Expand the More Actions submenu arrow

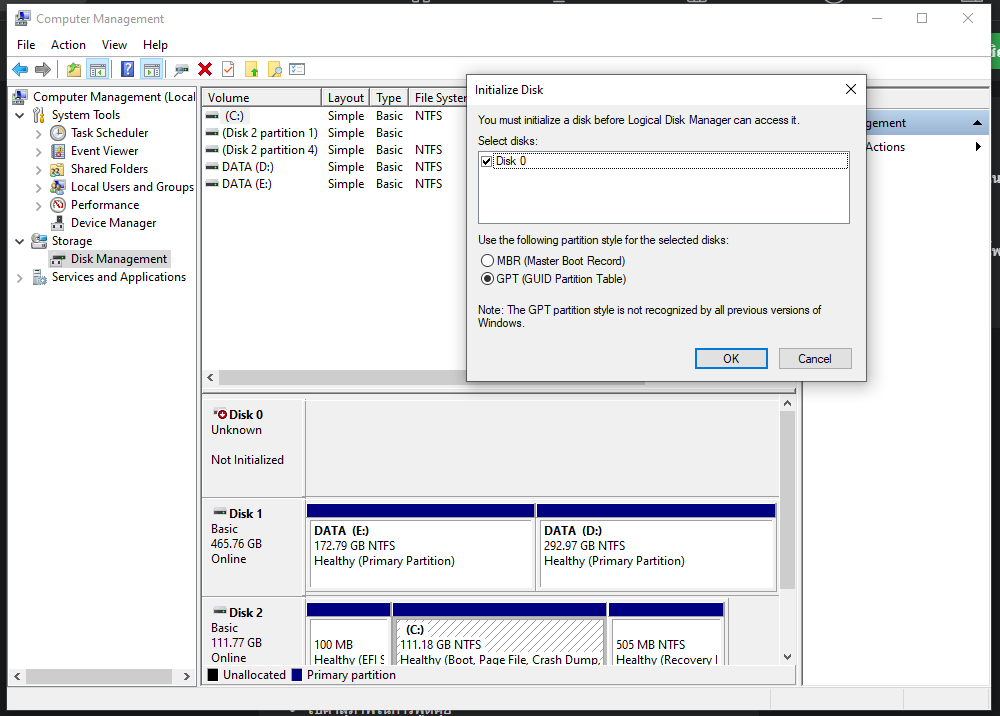click(x=978, y=147)
